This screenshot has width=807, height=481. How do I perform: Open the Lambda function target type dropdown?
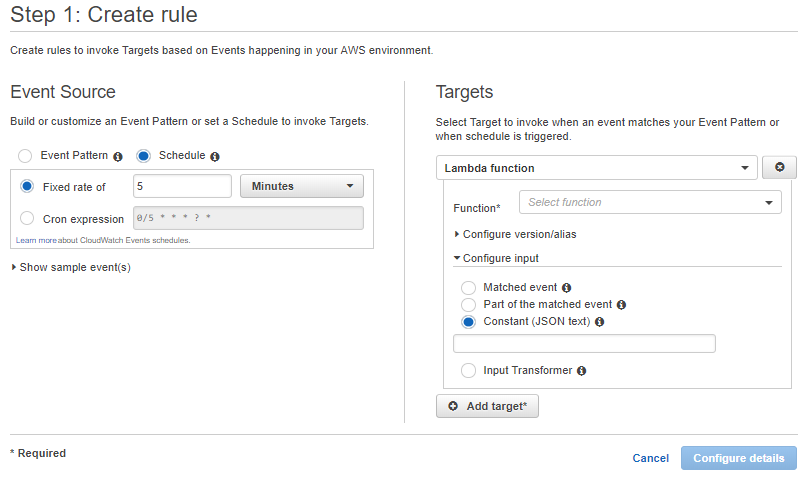pyautogui.click(x=596, y=168)
